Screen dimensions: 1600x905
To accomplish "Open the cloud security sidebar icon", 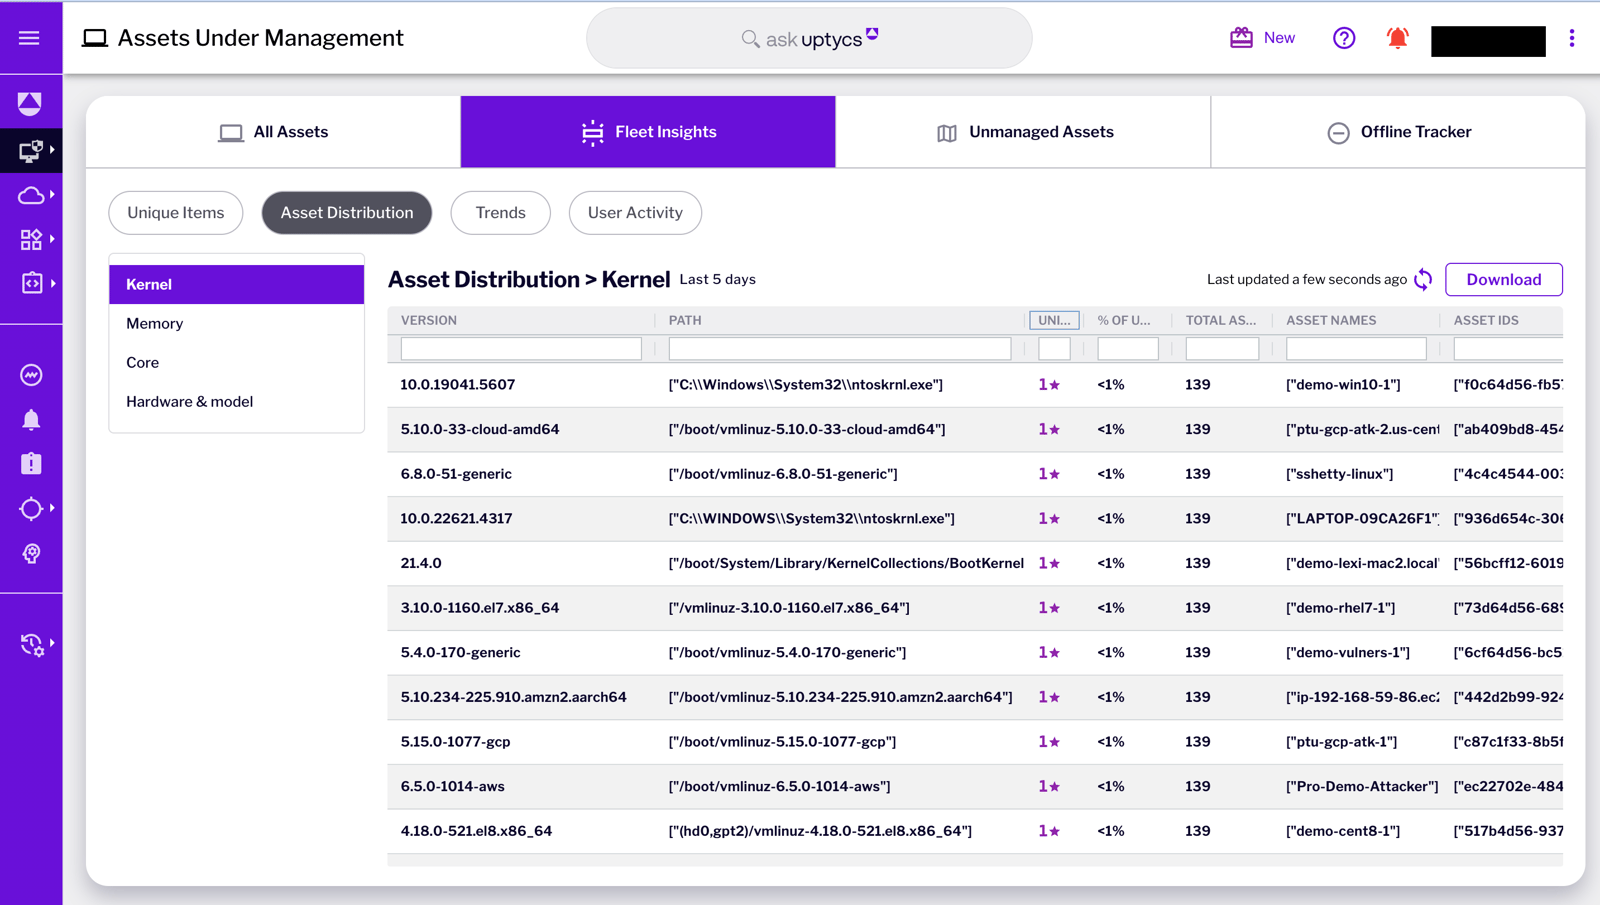I will (31, 195).
